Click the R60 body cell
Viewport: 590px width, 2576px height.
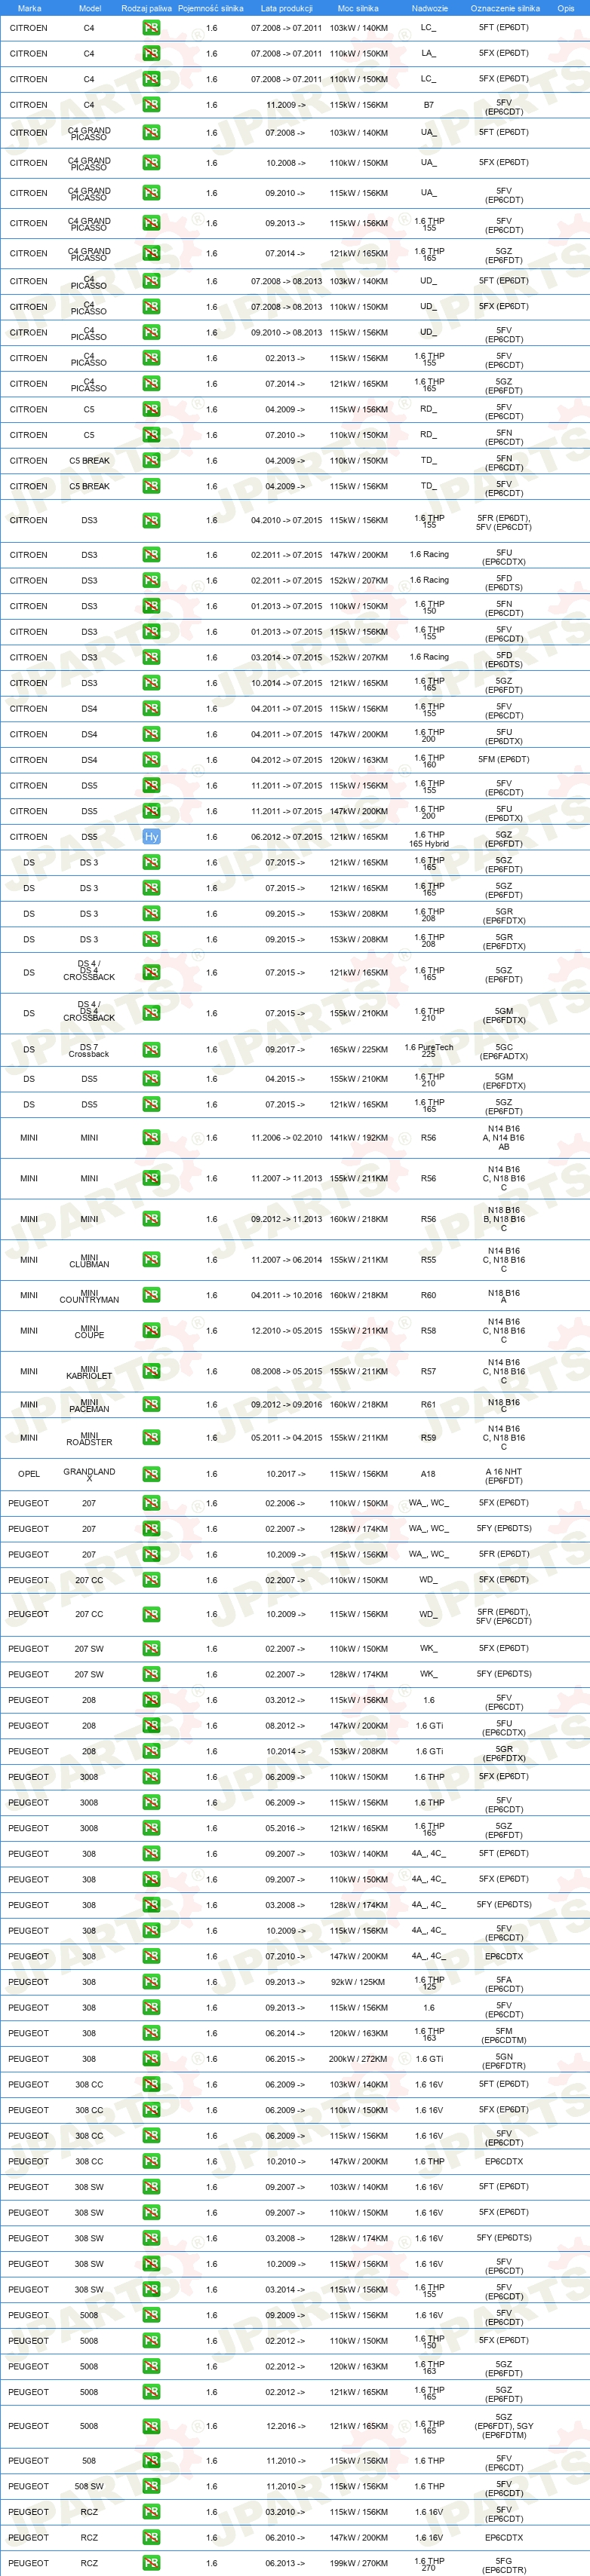point(428,1295)
